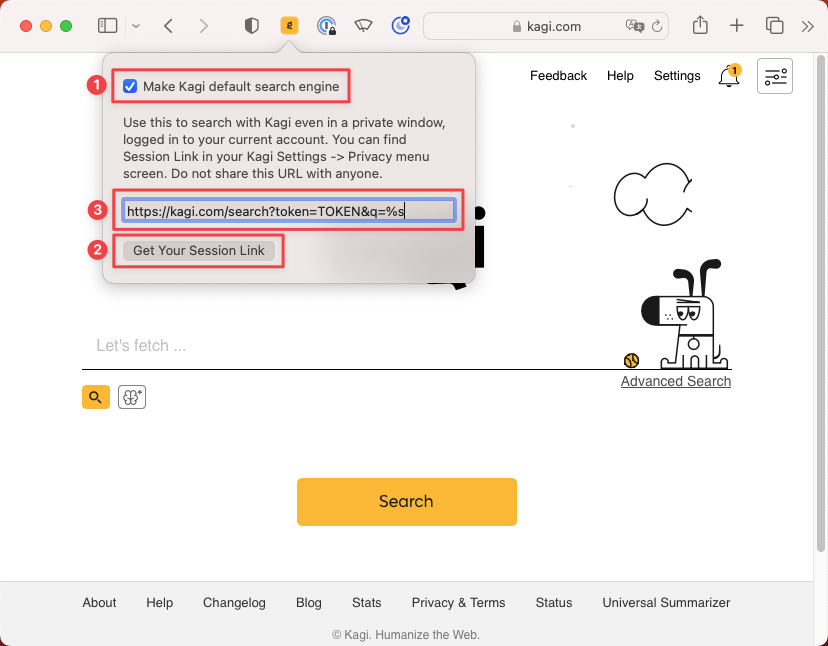This screenshot has height=646, width=828.
Task: Open the search customization sliders icon
Action: (775, 76)
